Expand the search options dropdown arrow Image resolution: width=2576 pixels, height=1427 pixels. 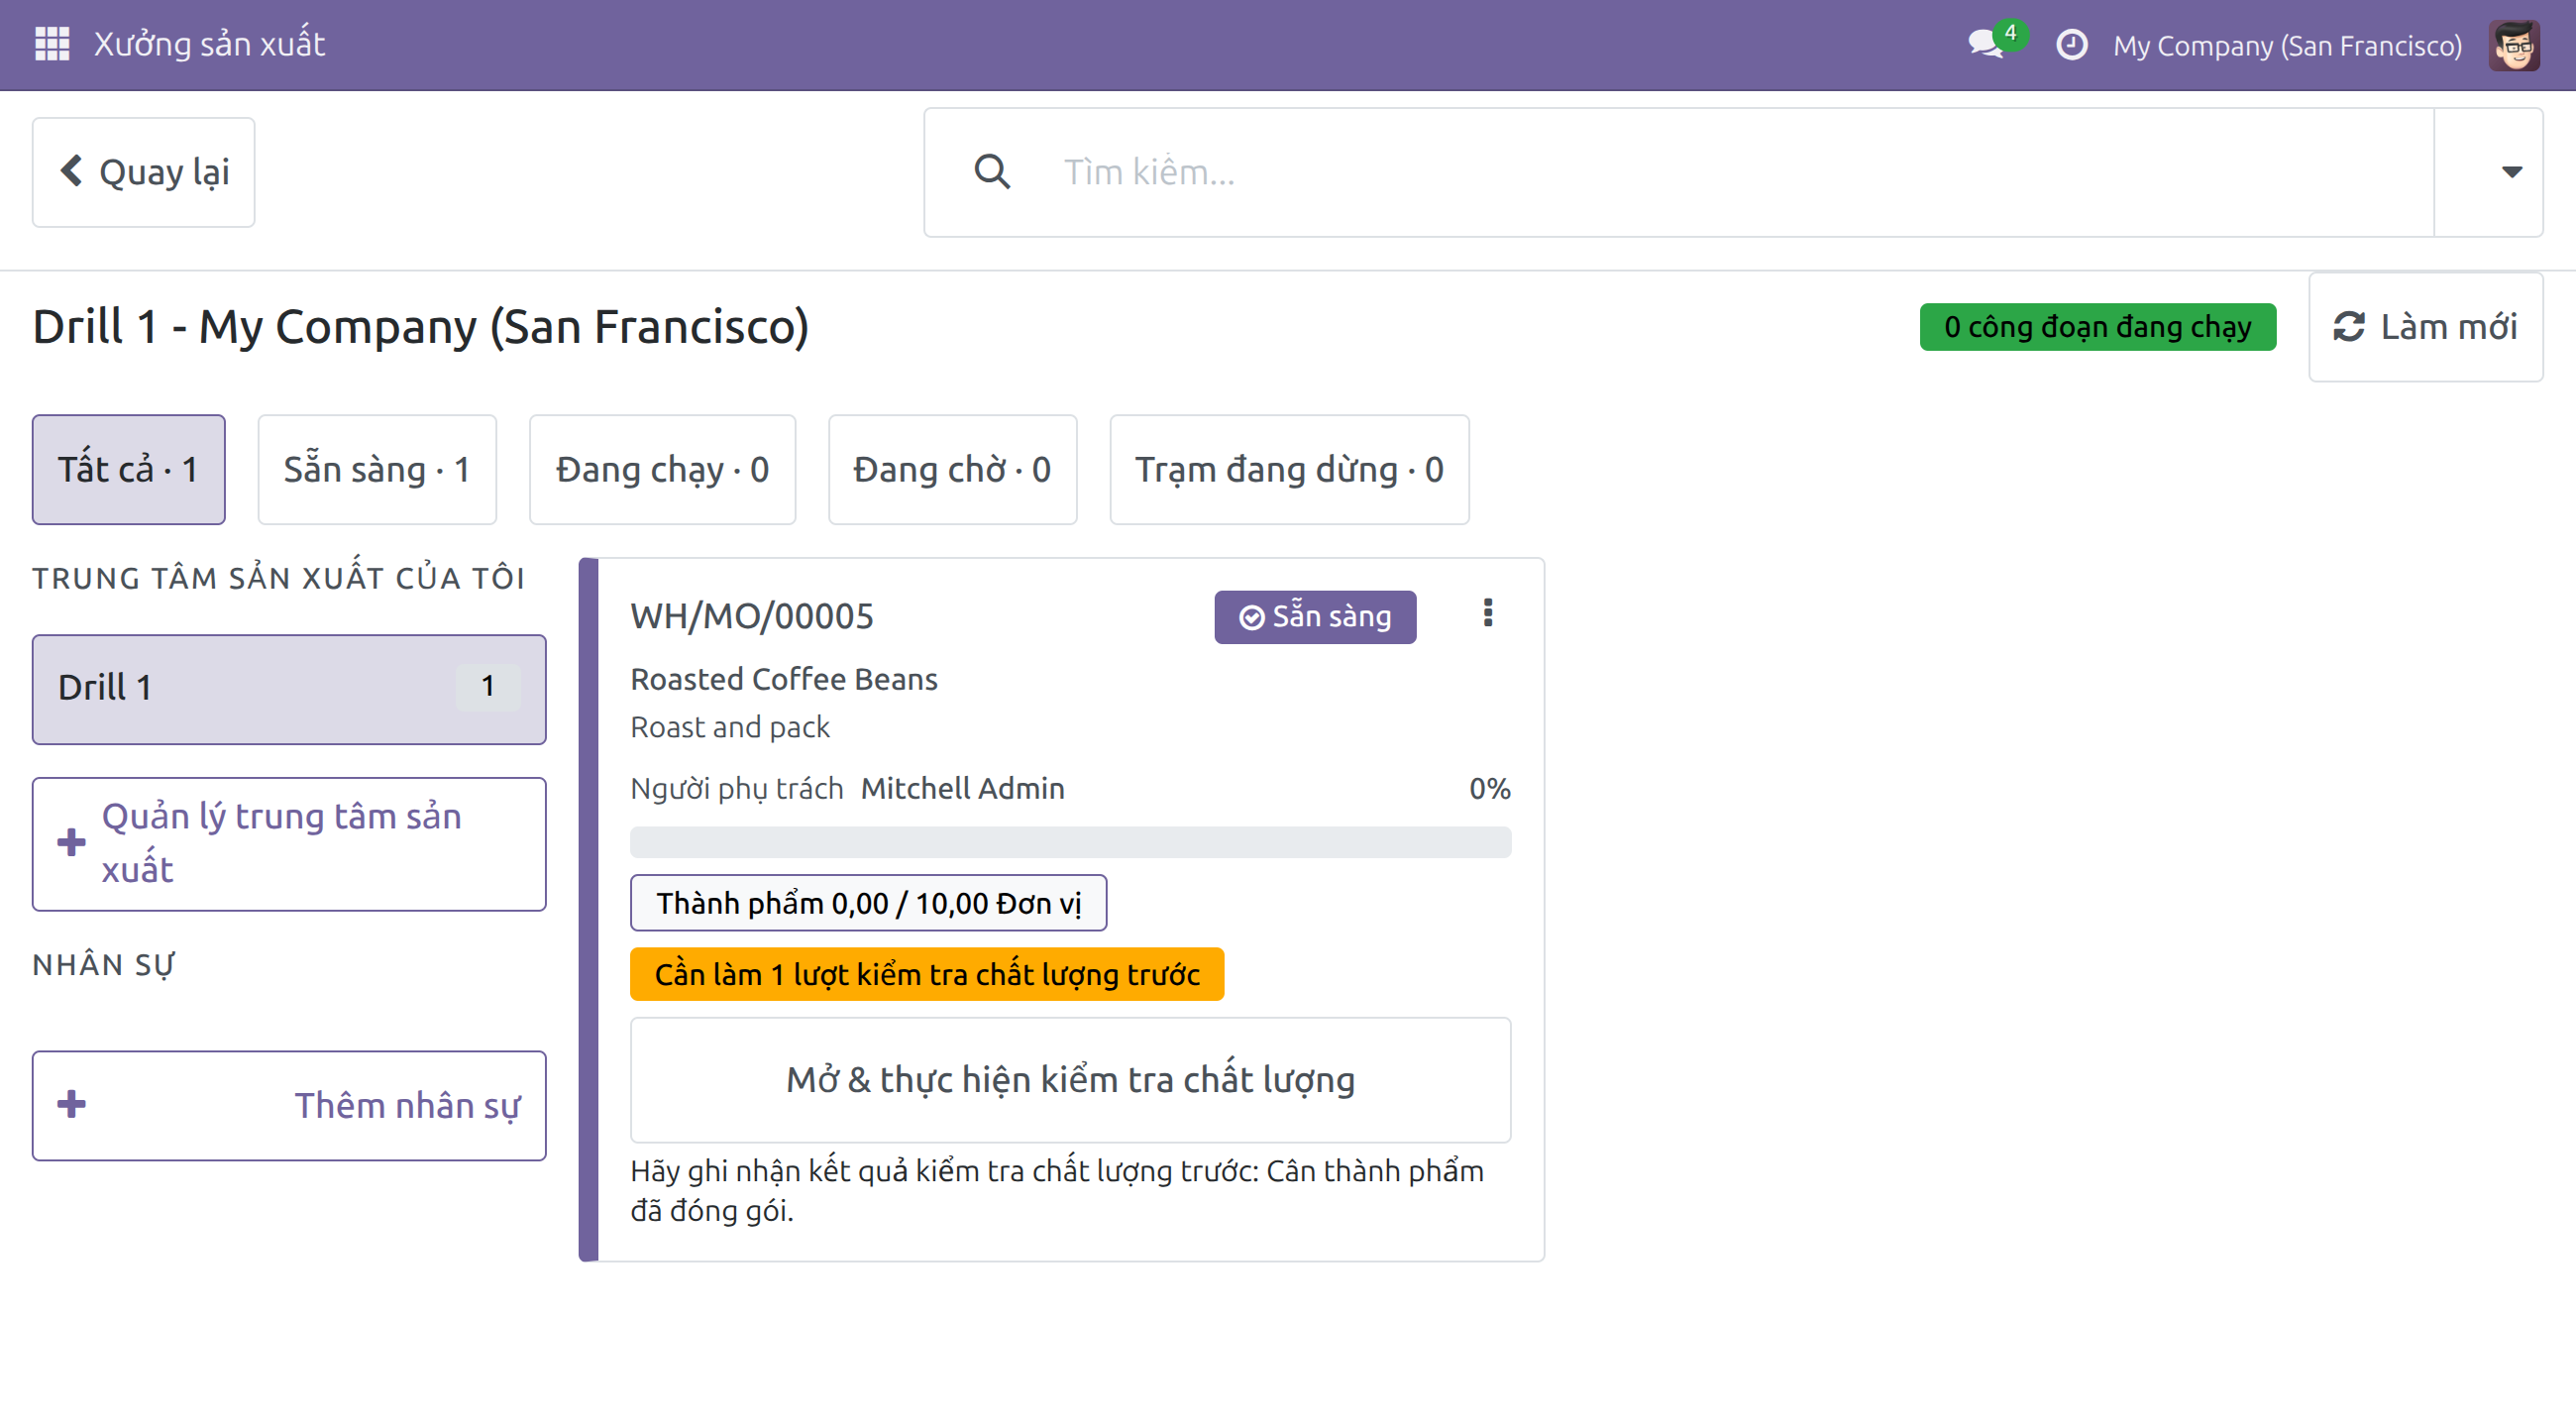pyautogui.click(x=2511, y=172)
